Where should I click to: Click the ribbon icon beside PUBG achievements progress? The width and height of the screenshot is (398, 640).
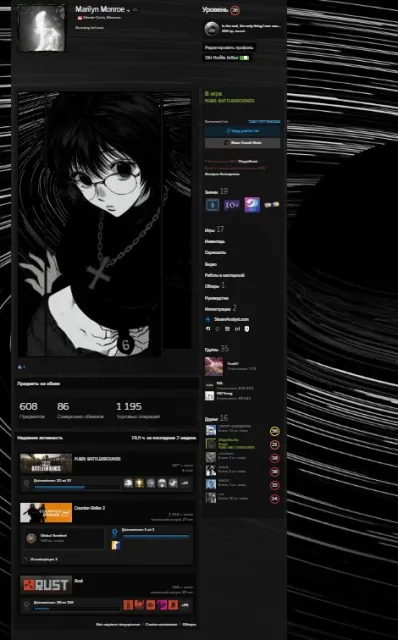click(27, 483)
